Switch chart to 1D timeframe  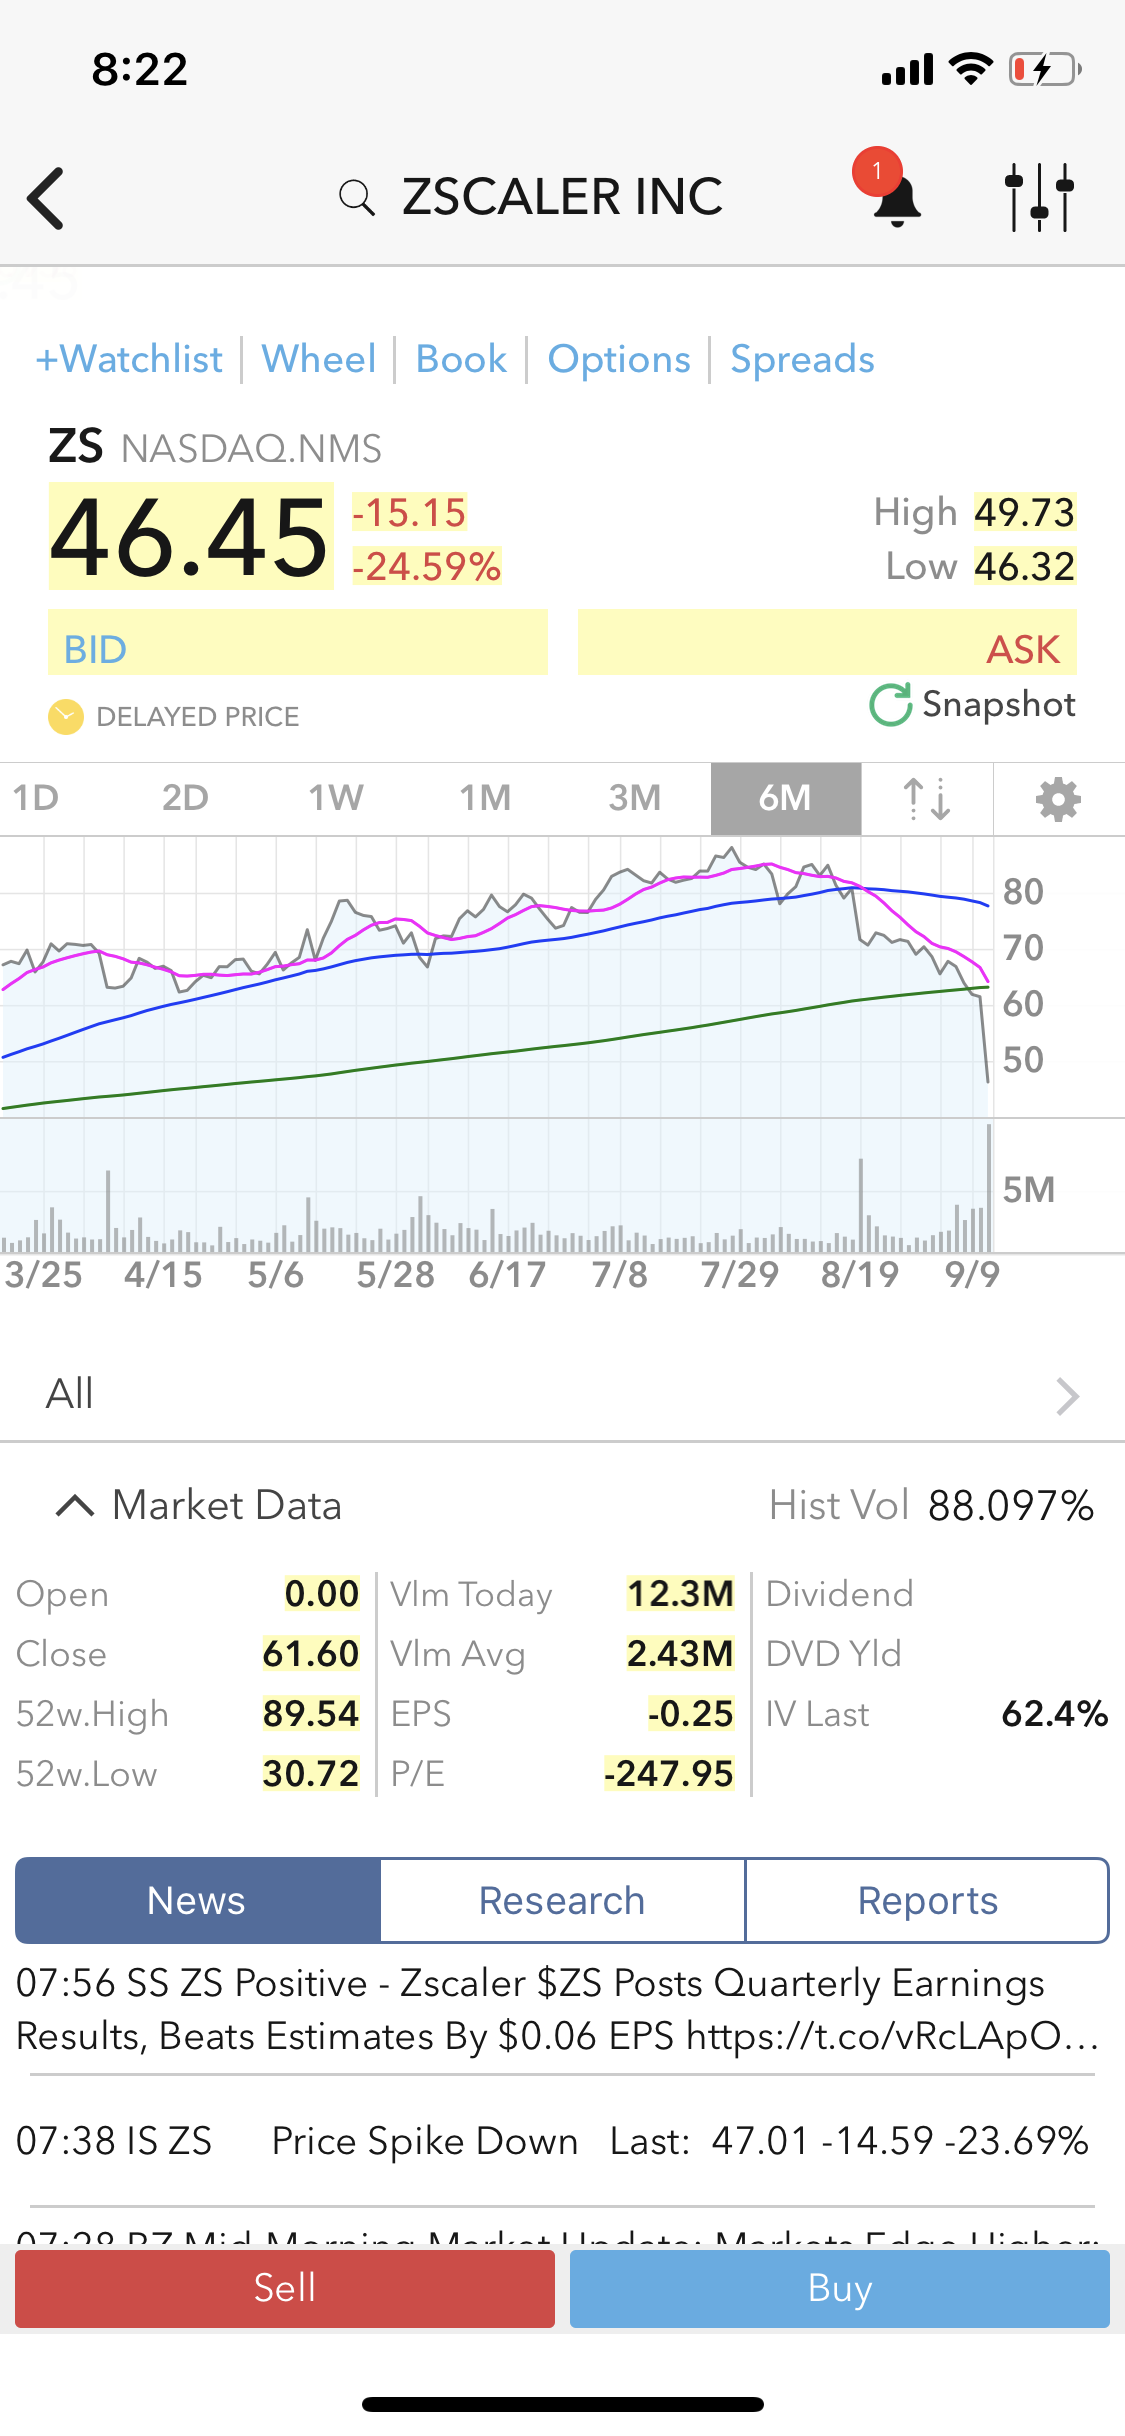click(36, 798)
